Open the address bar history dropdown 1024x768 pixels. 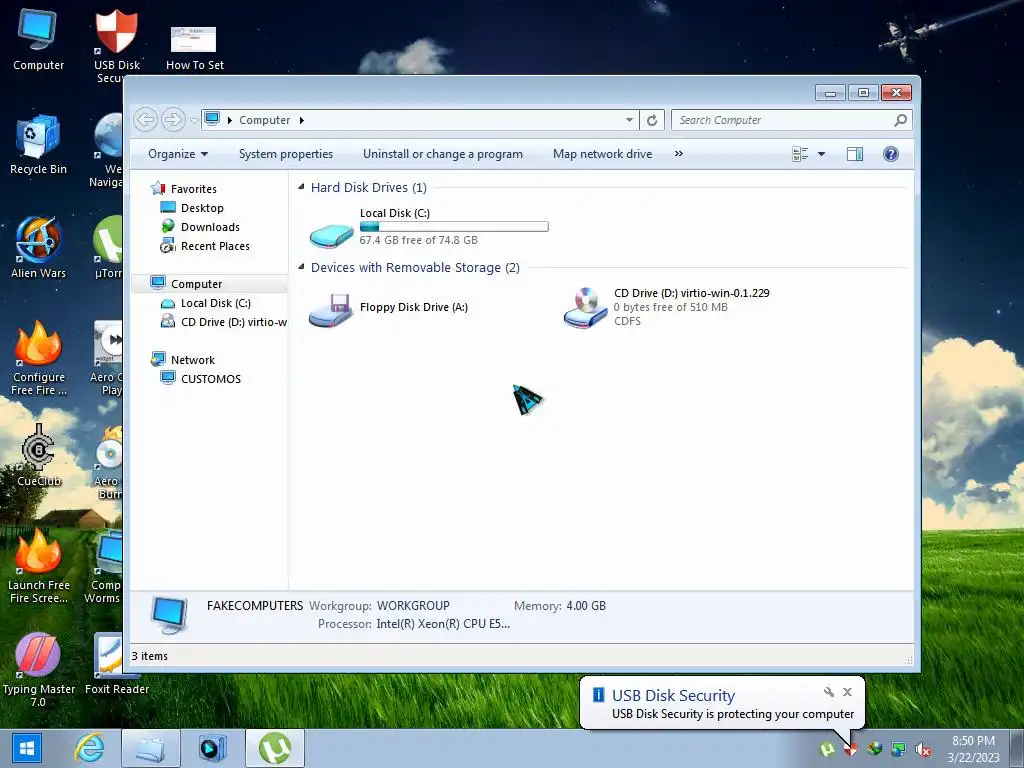[629, 120]
